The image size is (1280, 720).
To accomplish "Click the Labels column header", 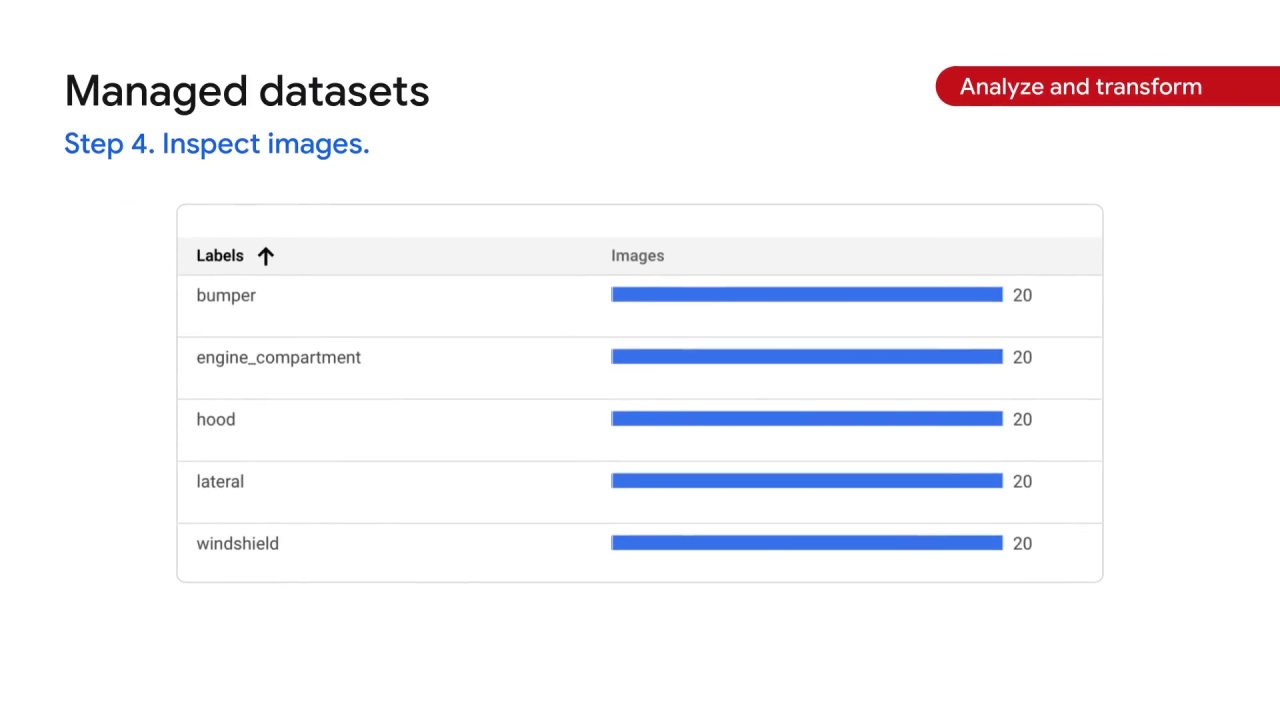I will click(x=220, y=256).
